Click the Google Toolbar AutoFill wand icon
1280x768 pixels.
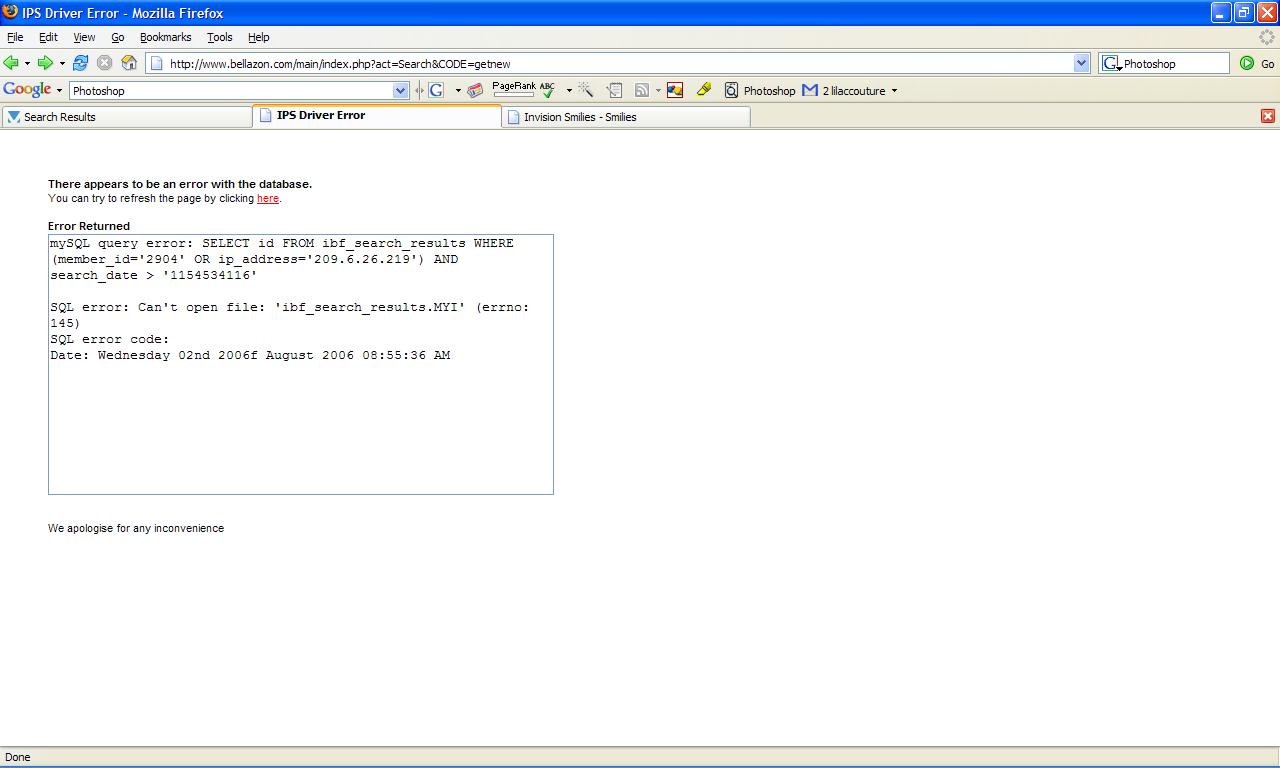point(586,90)
